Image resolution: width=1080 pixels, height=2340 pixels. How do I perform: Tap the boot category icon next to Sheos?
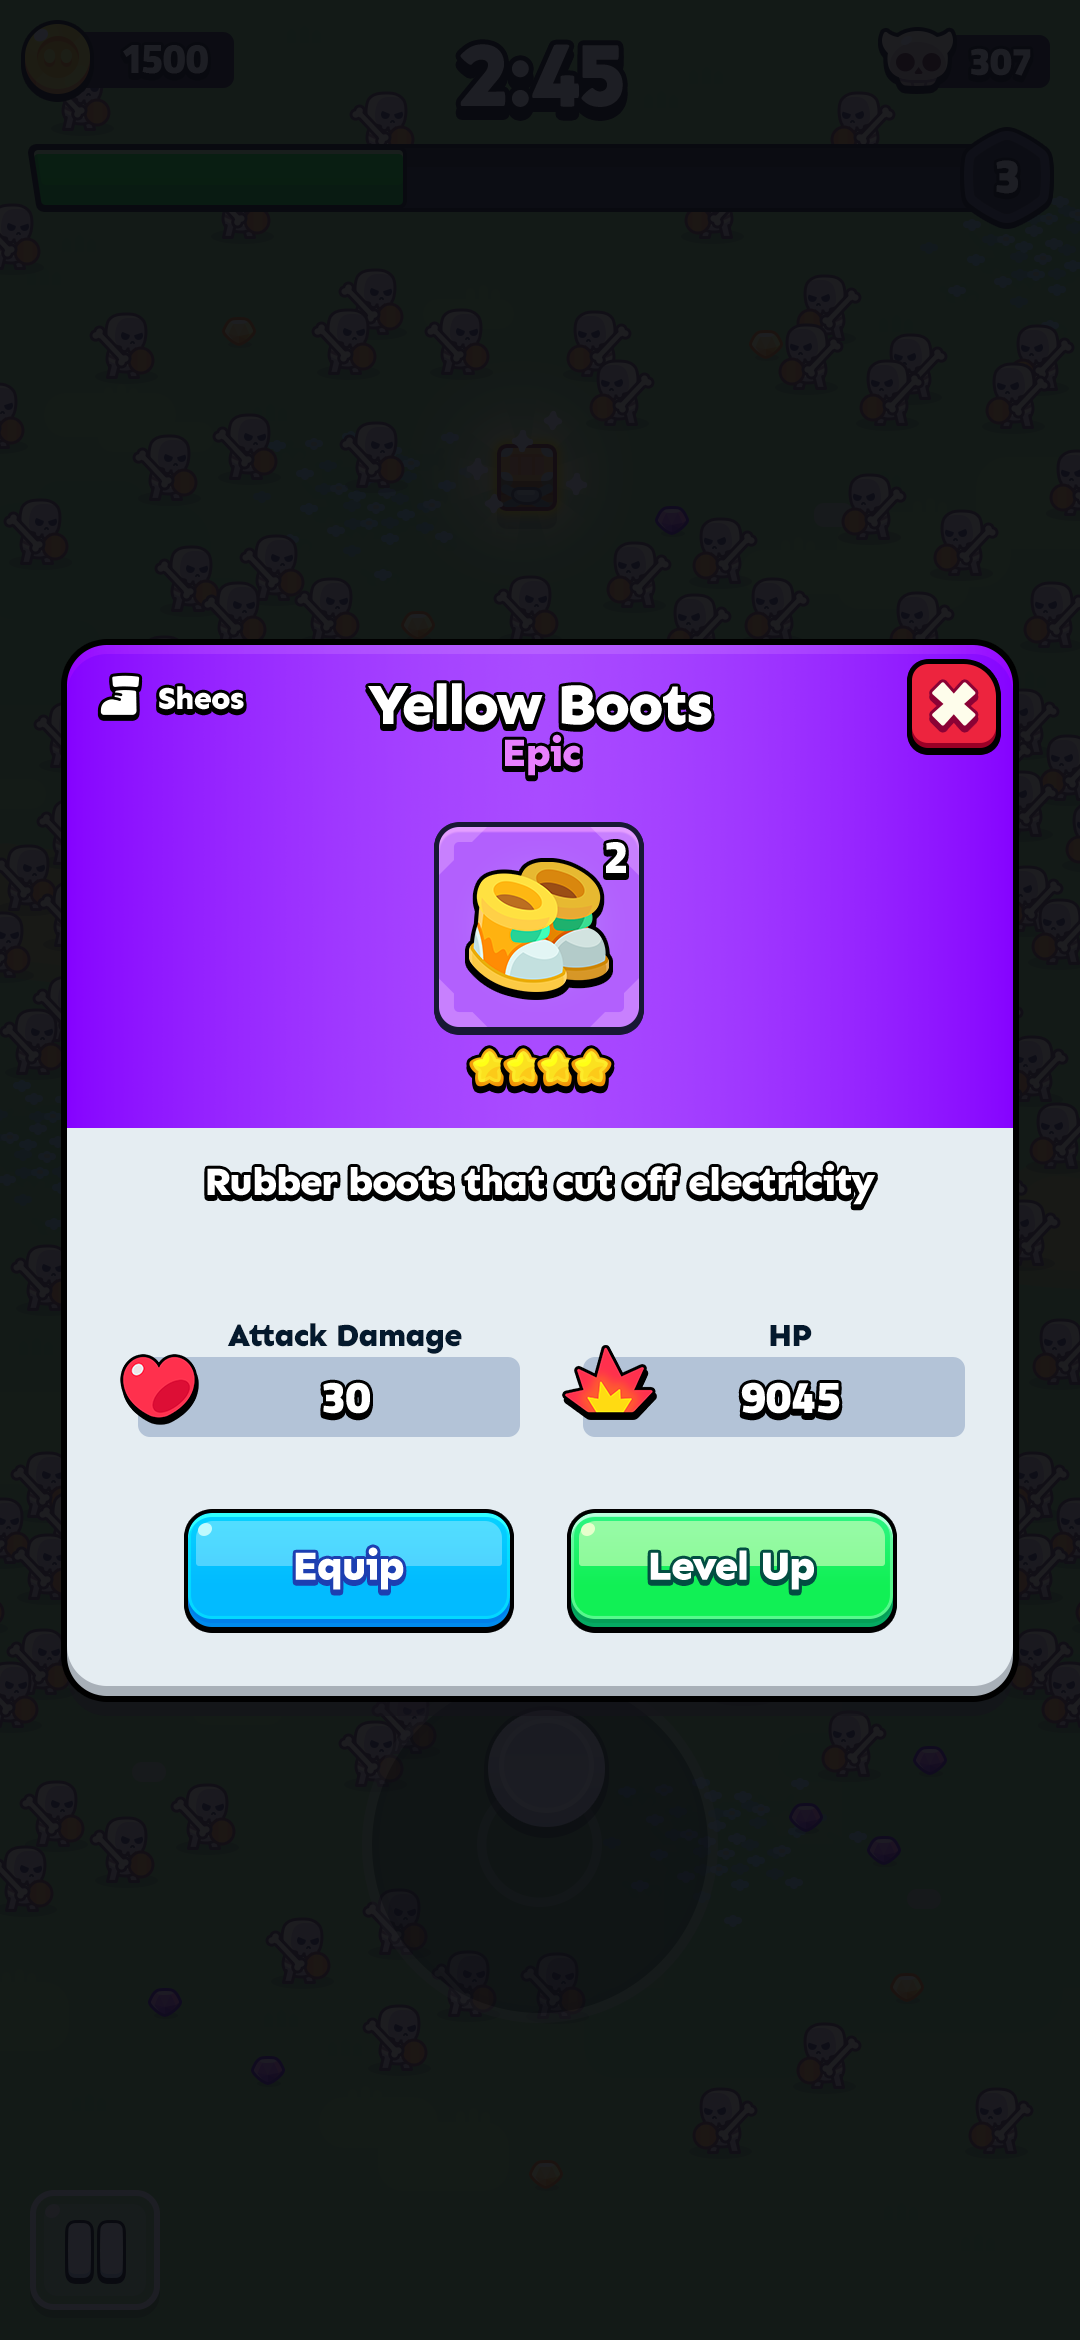pyautogui.click(x=120, y=697)
